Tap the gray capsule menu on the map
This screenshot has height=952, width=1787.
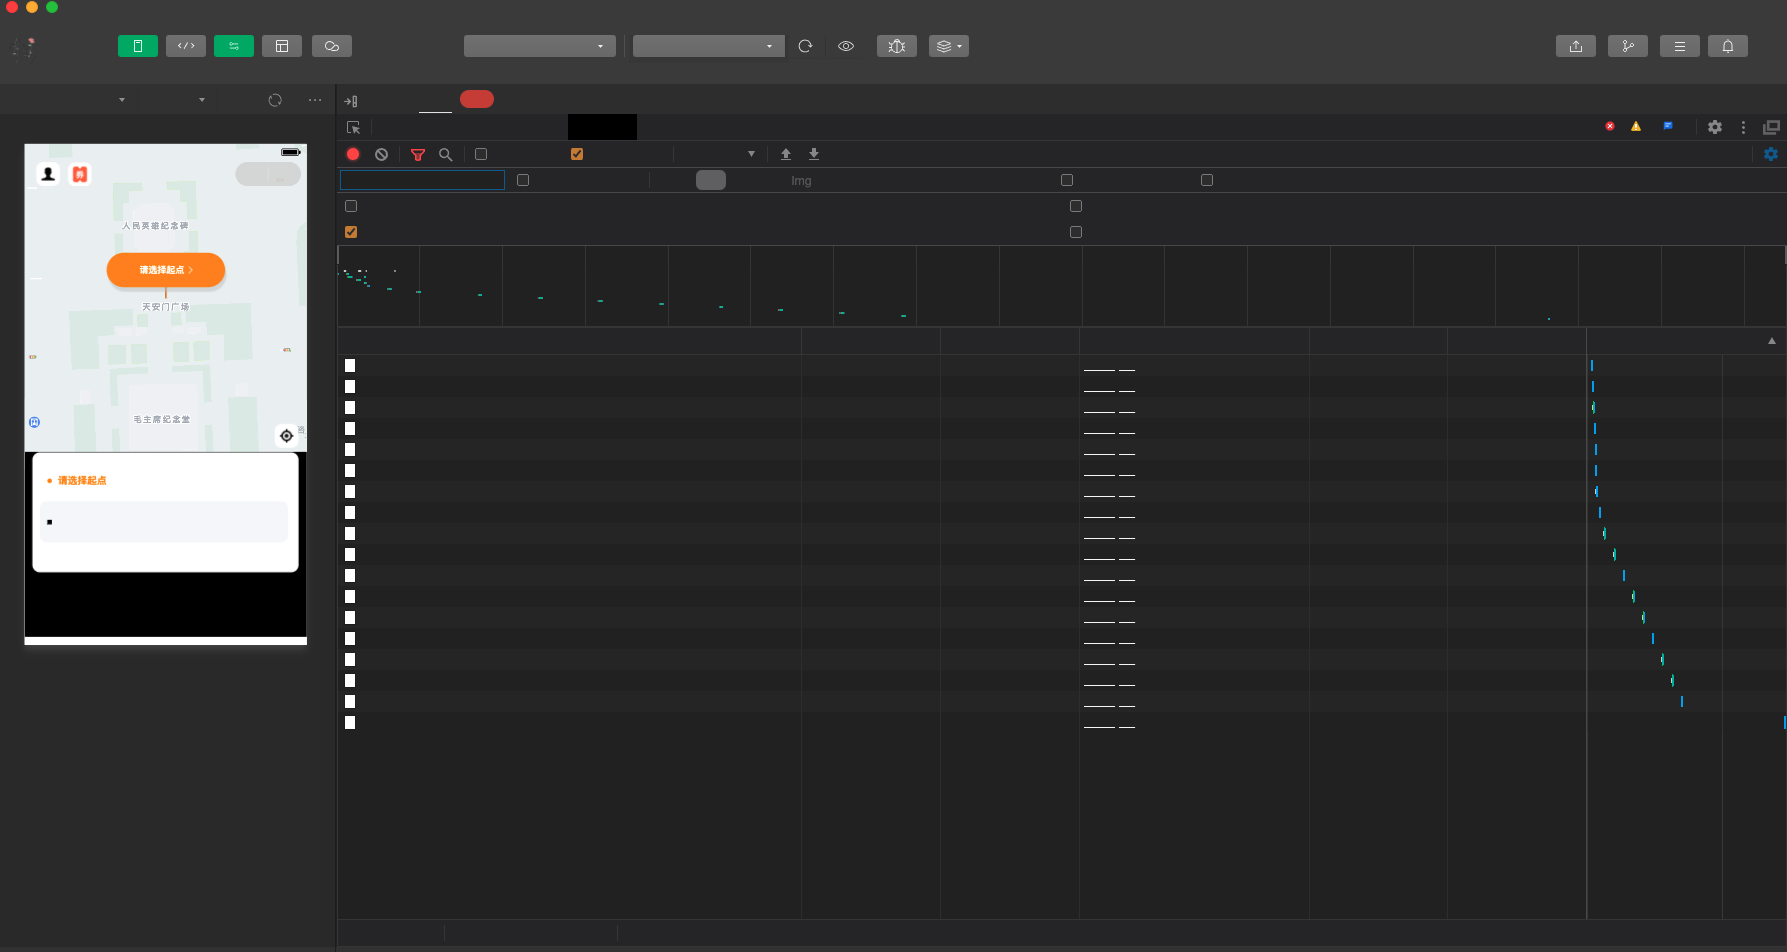click(x=268, y=174)
